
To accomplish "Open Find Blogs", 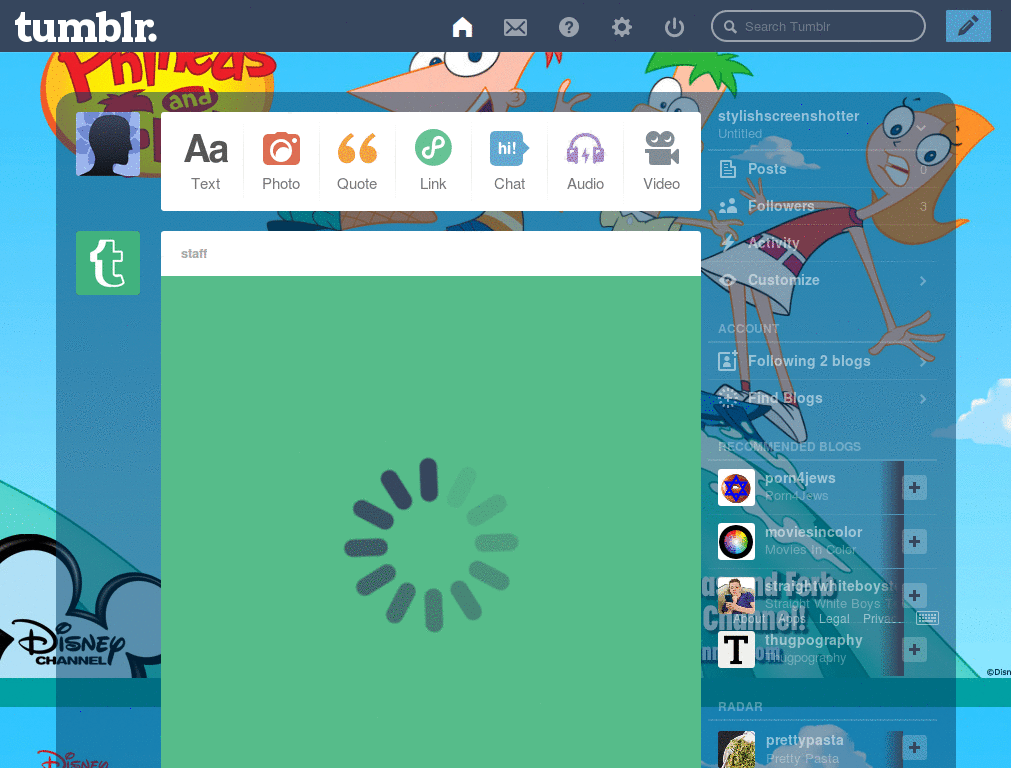I will (x=823, y=398).
